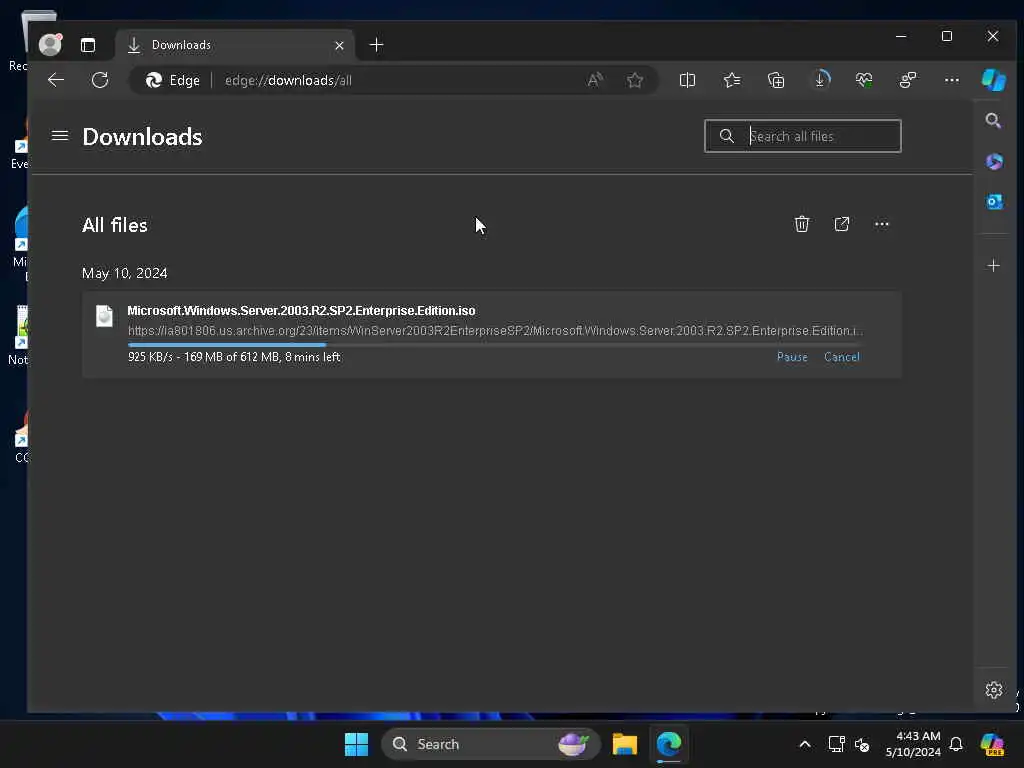Open the tab actions menu icon
1024x768 pixels.
pyautogui.click(x=88, y=44)
